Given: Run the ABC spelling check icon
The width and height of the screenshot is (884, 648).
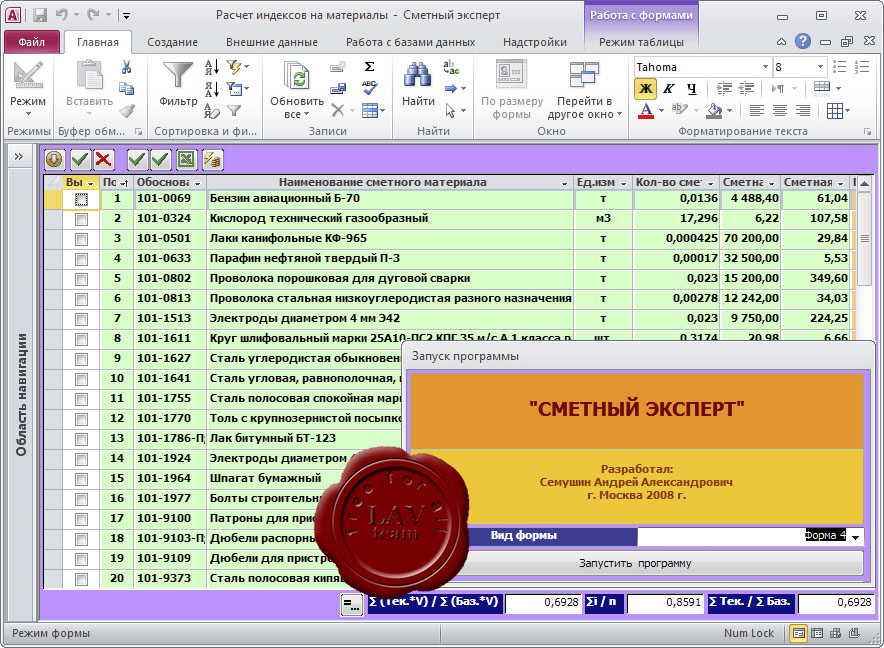Looking at the screenshot, I should click(369, 88).
